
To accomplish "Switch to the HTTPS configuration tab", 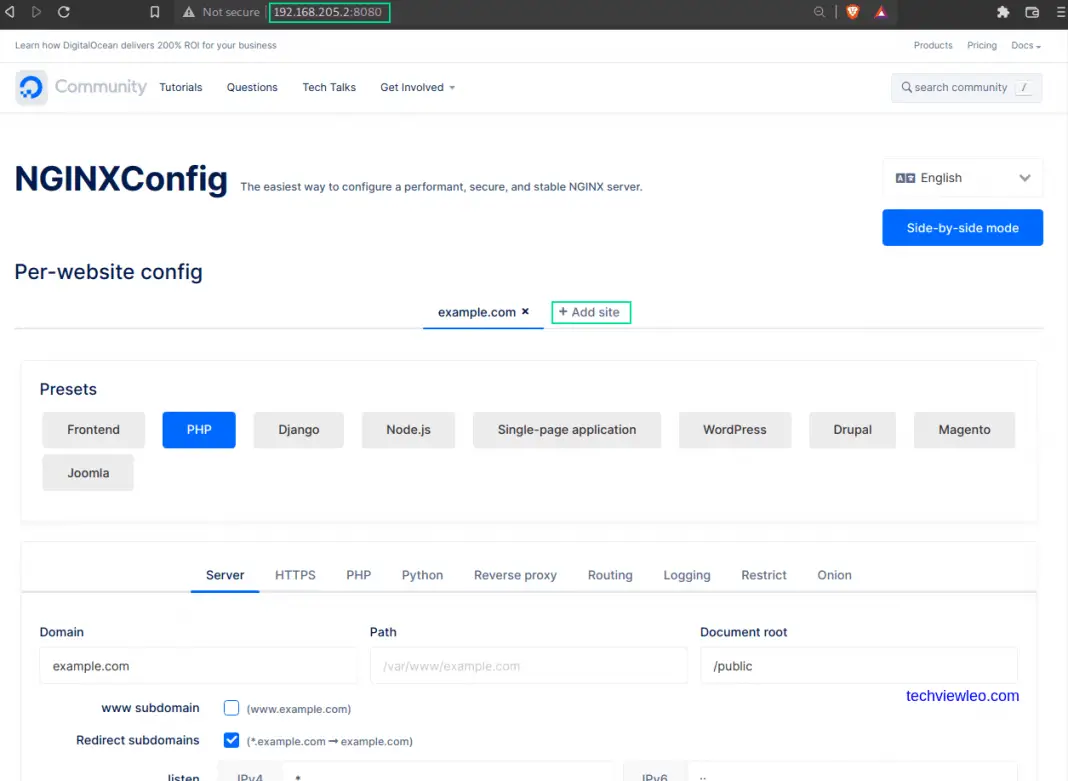I will (294, 575).
